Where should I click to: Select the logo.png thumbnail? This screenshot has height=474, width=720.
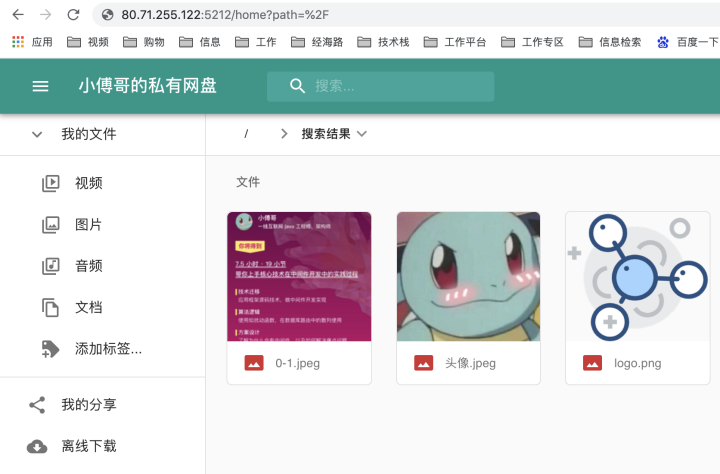638,276
